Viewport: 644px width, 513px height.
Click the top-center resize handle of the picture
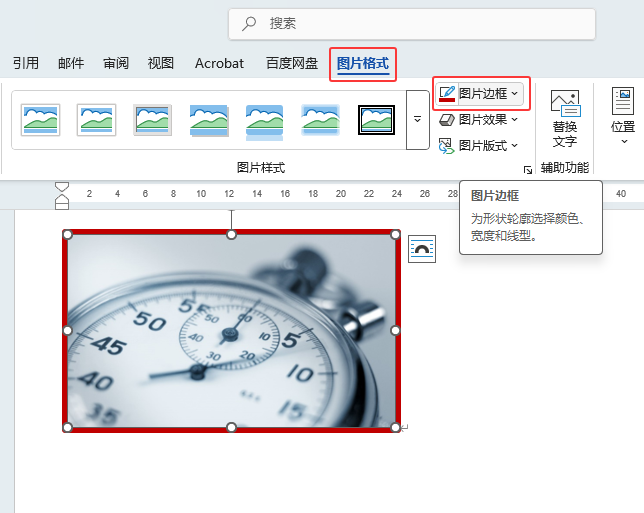231,235
